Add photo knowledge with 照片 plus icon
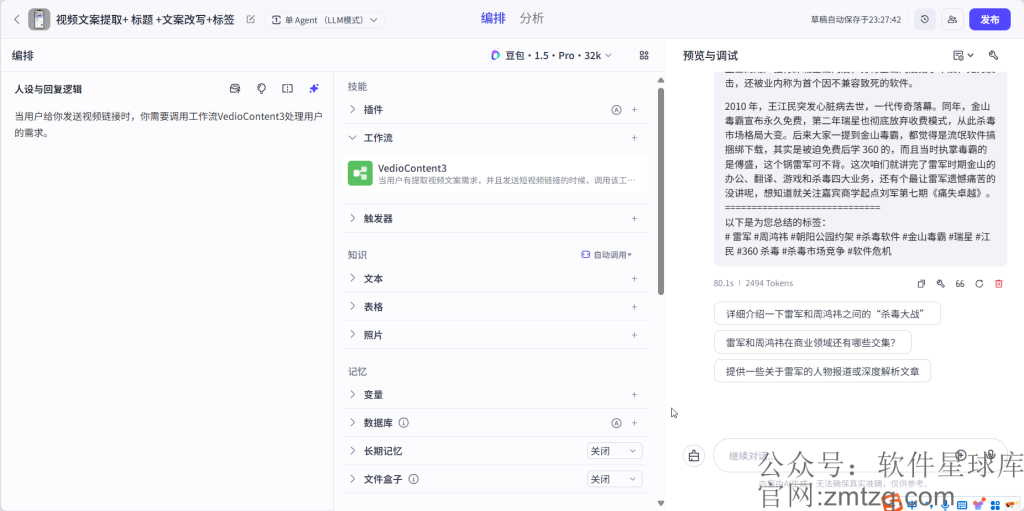This screenshot has width=1024, height=511. click(x=634, y=335)
